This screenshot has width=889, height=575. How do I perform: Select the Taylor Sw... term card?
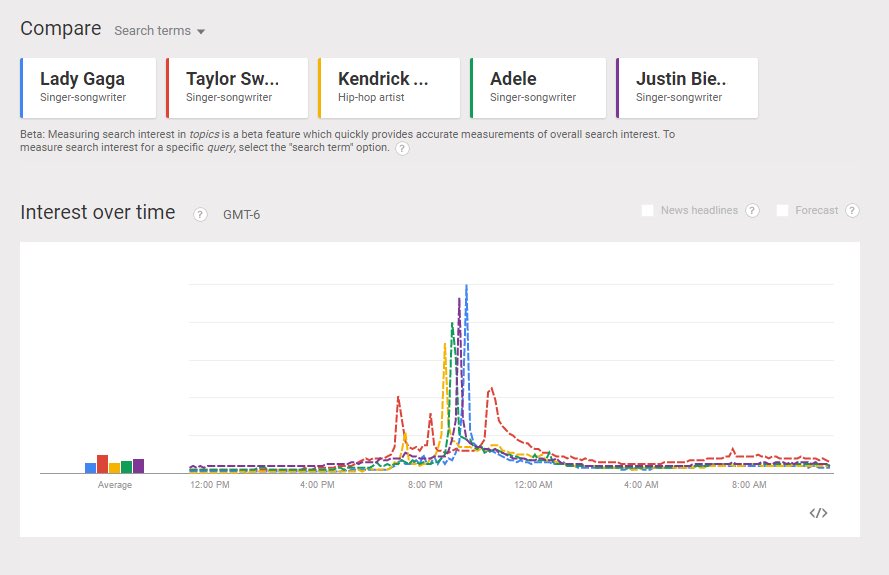[237, 88]
